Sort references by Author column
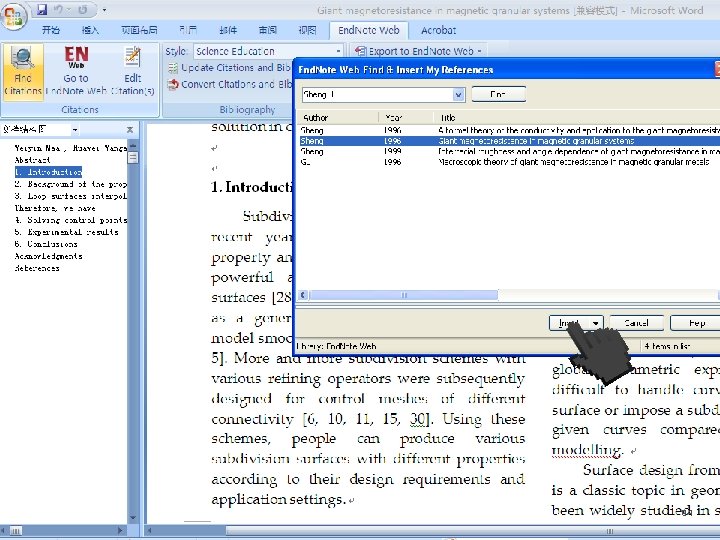 click(338, 118)
